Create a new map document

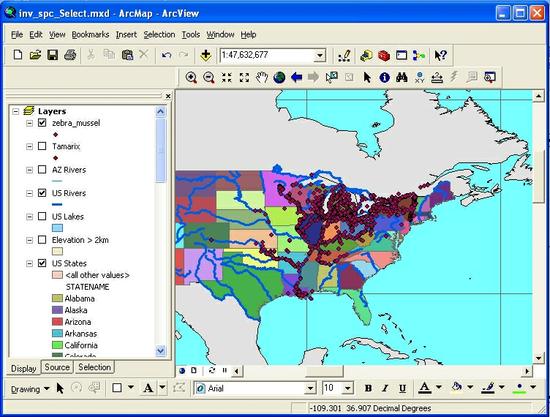tap(18, 55)
